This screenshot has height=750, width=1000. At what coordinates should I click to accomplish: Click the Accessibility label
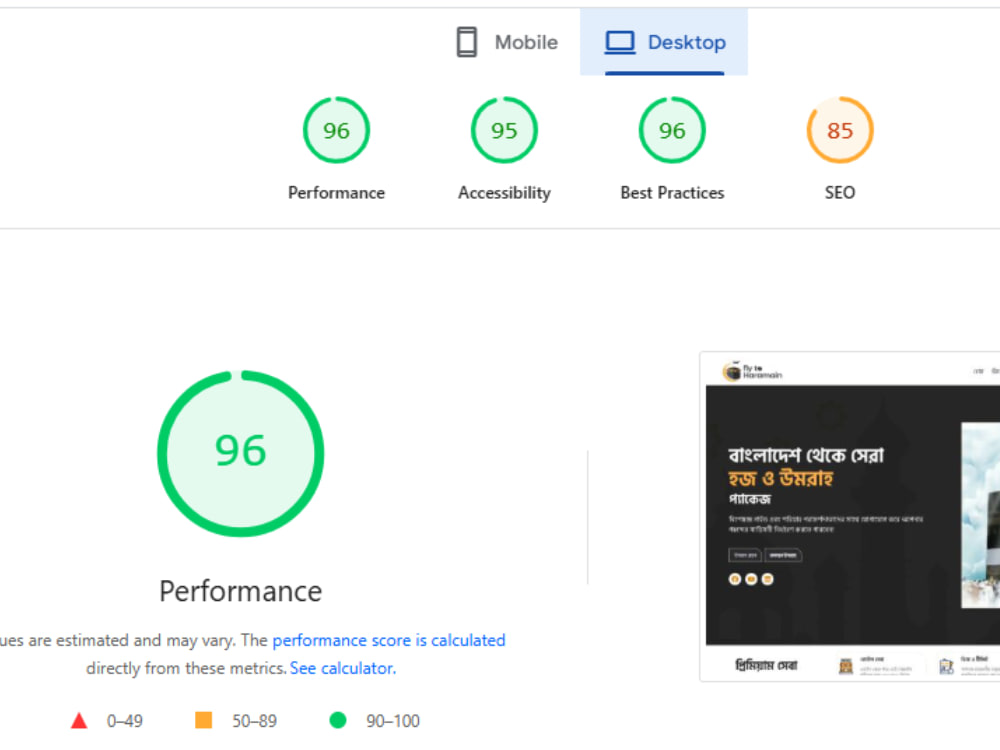coord(504,193)
